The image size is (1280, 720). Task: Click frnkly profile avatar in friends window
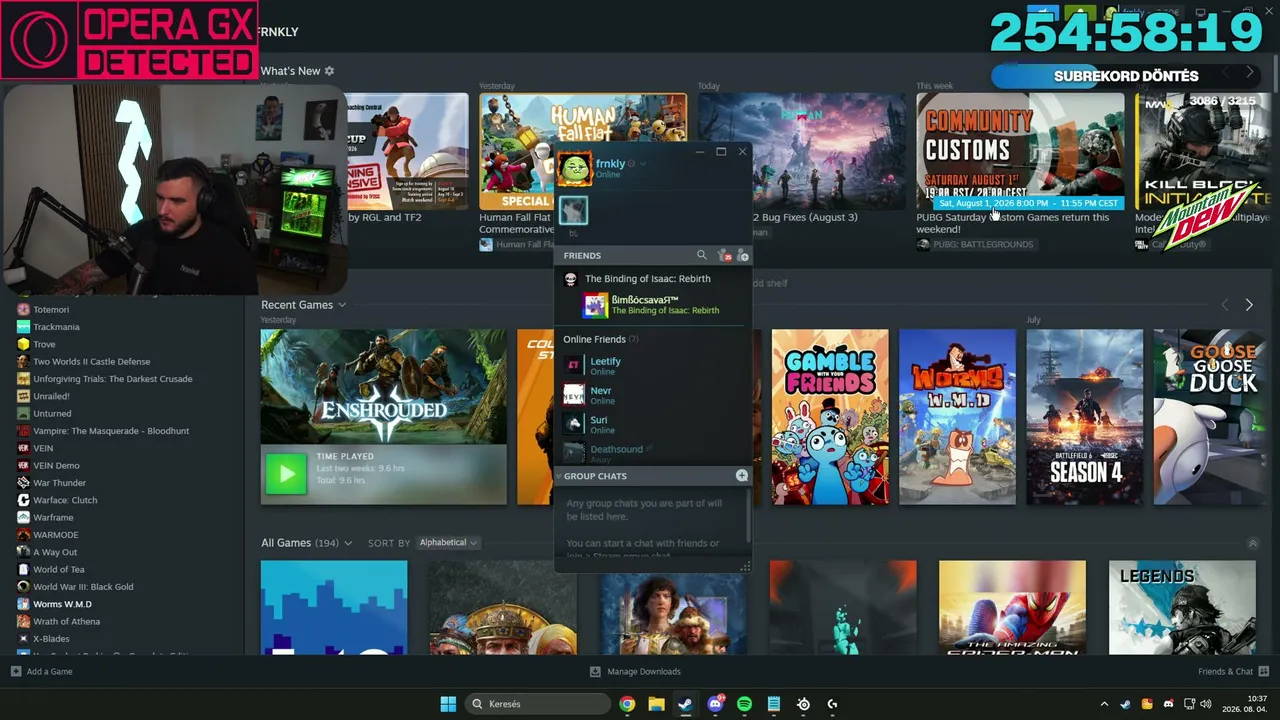pos(575,169)
